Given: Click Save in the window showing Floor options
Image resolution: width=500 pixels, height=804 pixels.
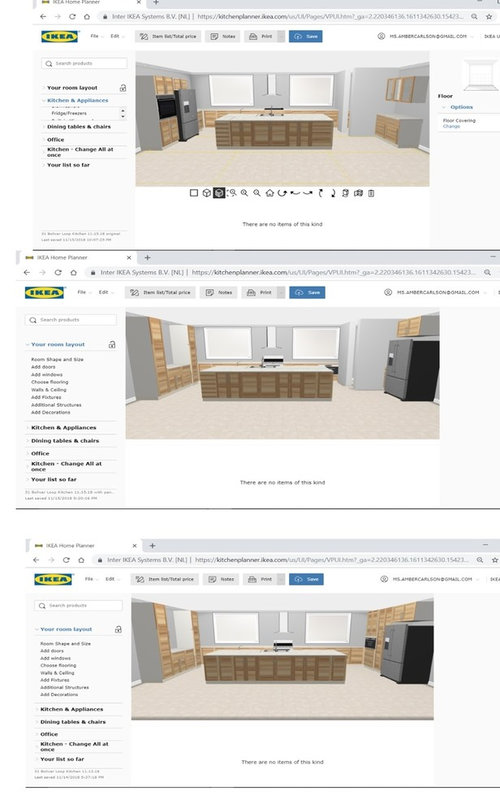Looking at the screenshot, I should (x=306, y=36).
